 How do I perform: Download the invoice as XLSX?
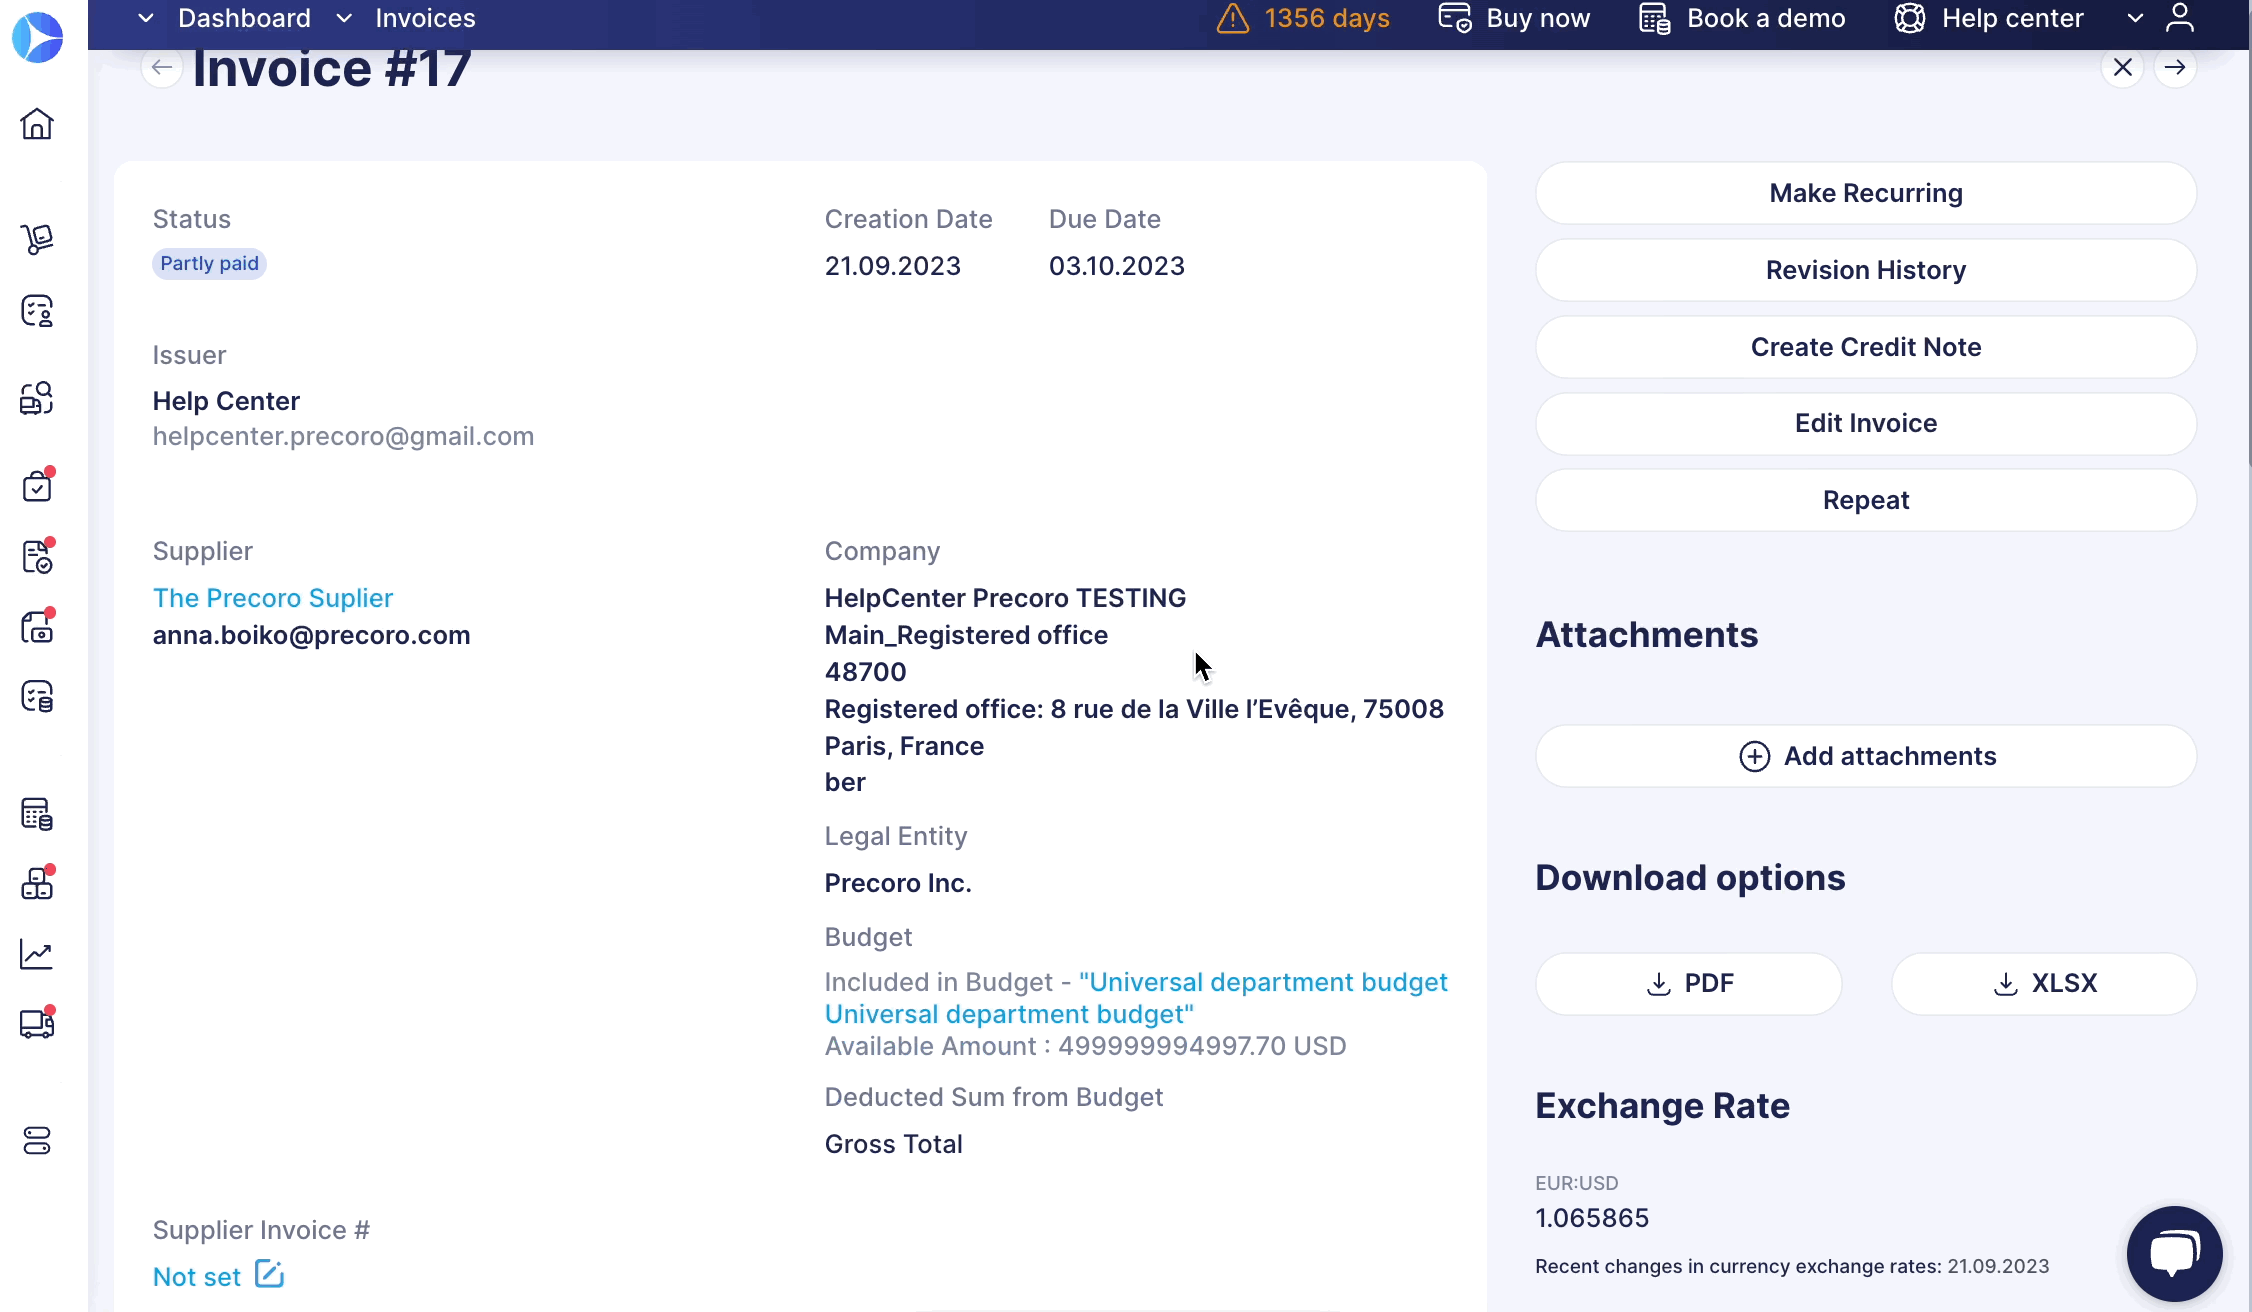click(x=2044, y=983)
